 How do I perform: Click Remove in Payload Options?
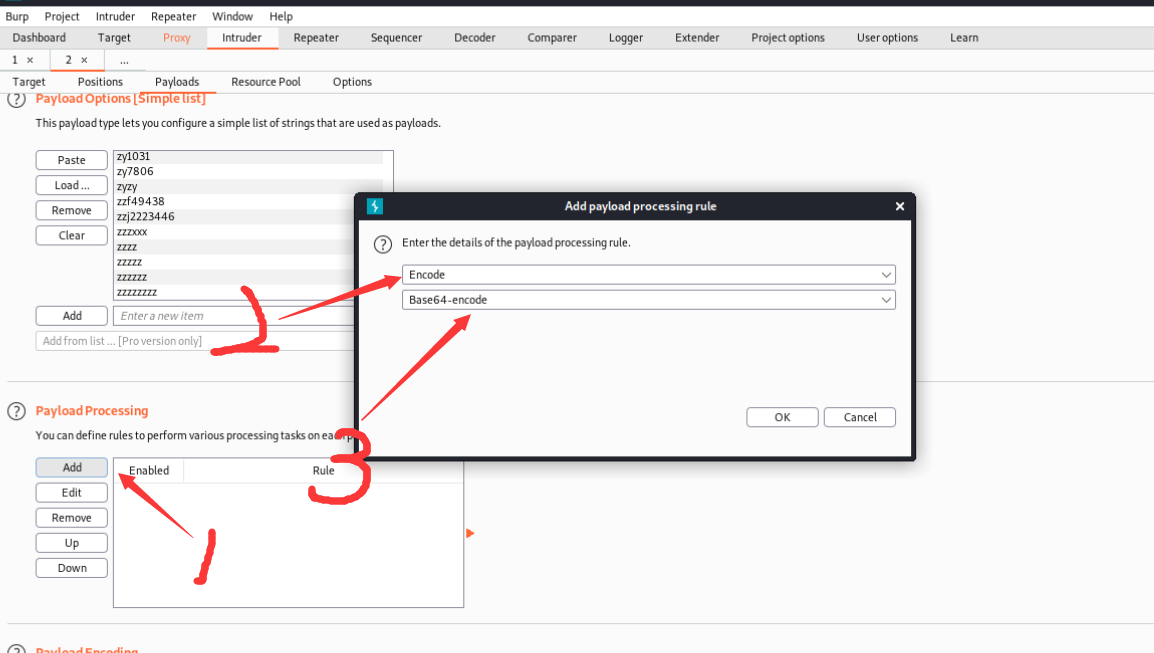[x=71, y=211]
